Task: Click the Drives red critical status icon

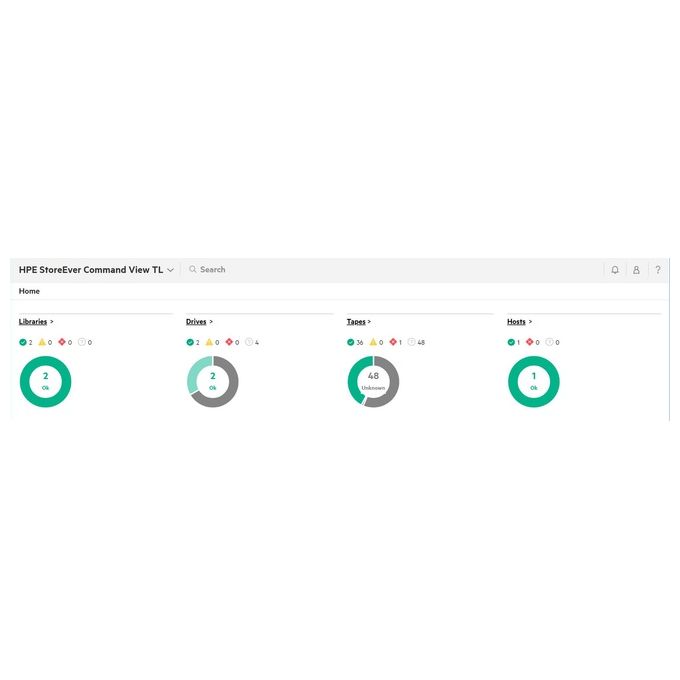Action: (229, 342)
